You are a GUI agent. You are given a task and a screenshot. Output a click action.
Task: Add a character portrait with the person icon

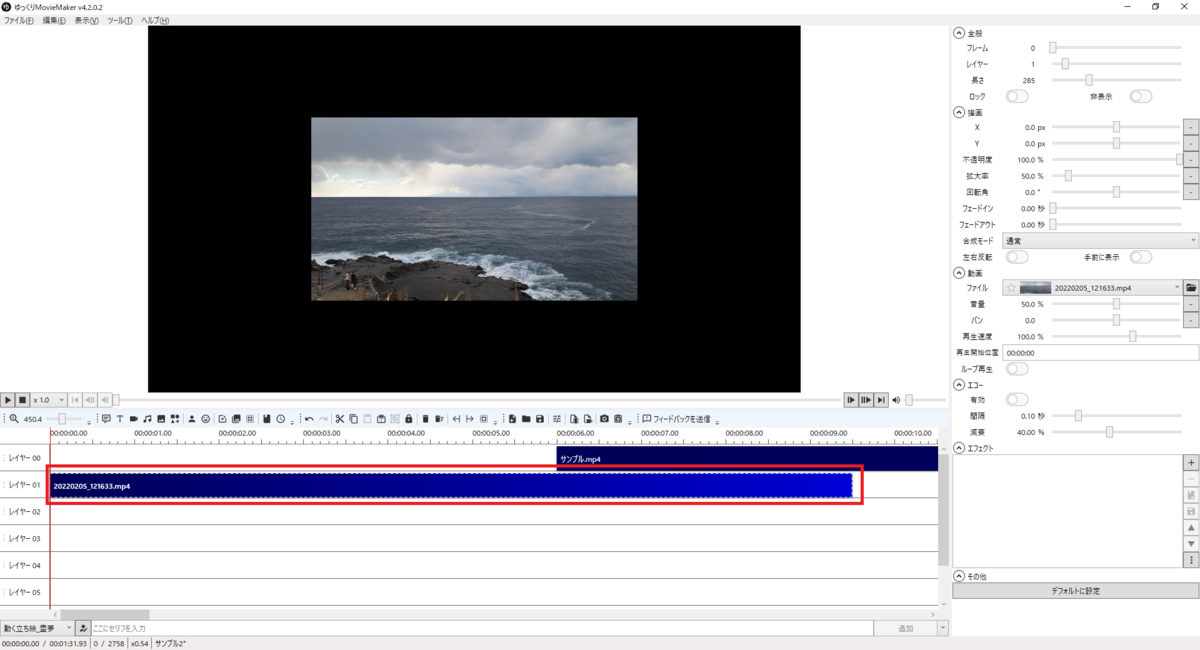pyautogui.click(x=192, y=418)
